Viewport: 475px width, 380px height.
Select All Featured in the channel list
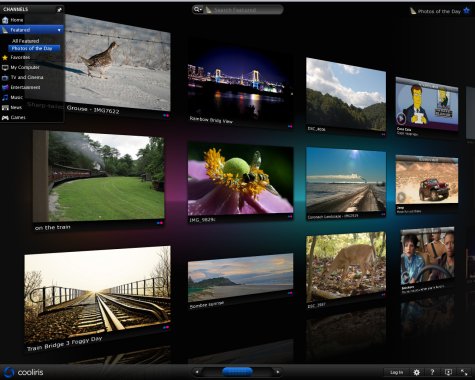(26, 41)
